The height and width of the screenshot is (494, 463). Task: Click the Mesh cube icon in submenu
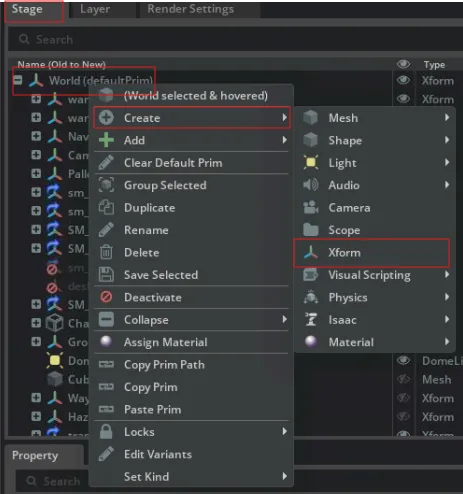tap(311, 118)
